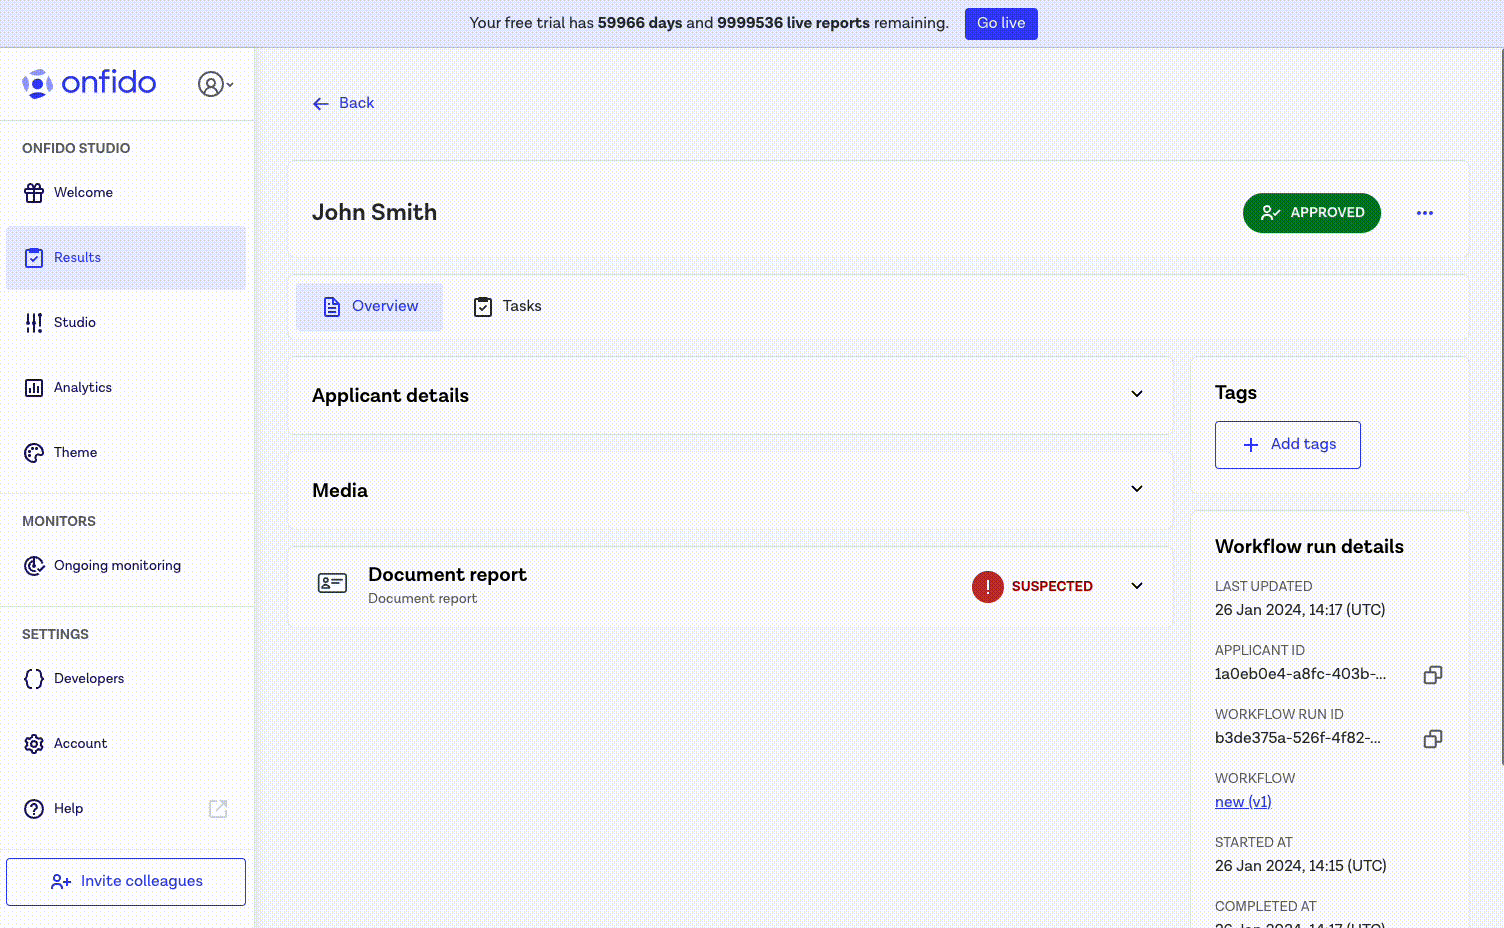The width and height of the screenshot is (1504, 928).
Task: Open the Analytics panel
Action: click(x=83, y=387)
